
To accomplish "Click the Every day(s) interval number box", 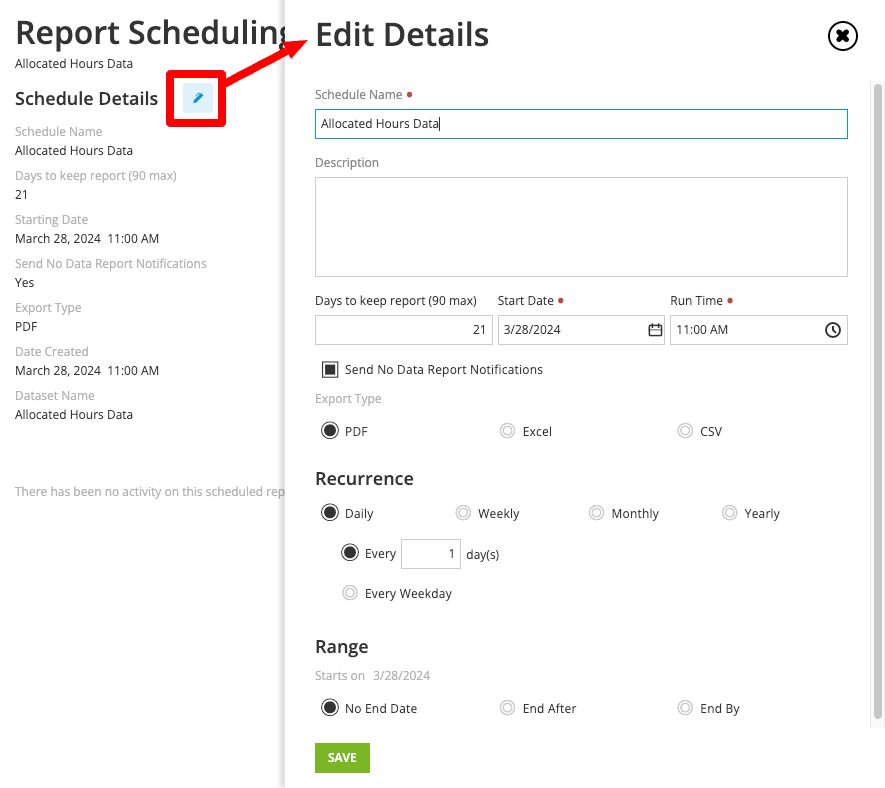I will coord(431,554).
